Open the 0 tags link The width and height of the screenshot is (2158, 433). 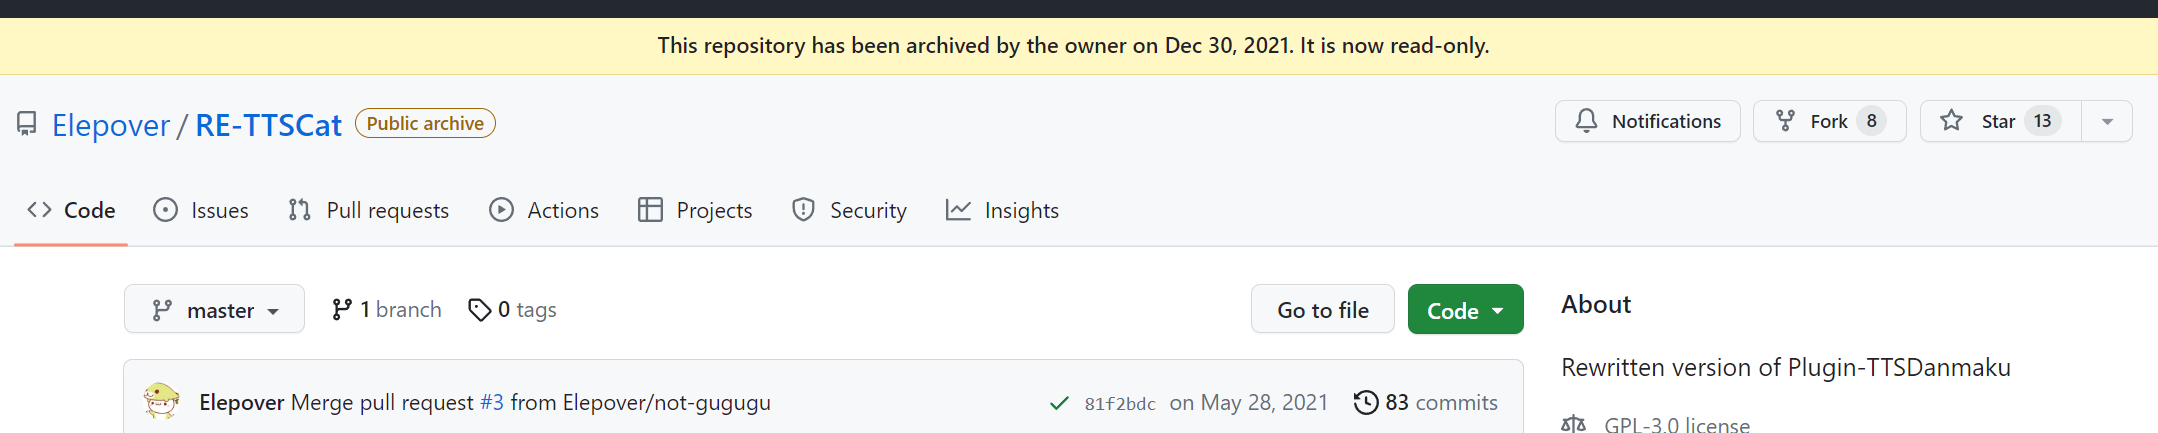tap(513, 310)
